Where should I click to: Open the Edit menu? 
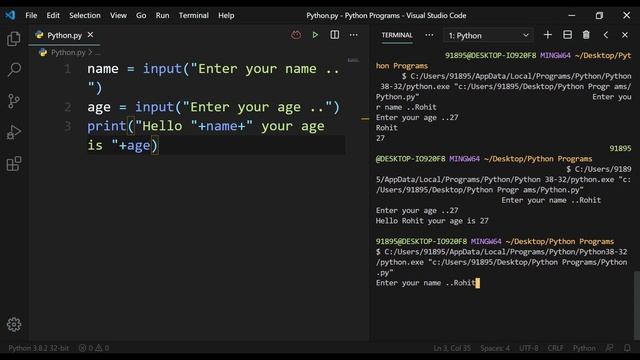[53, 16]
